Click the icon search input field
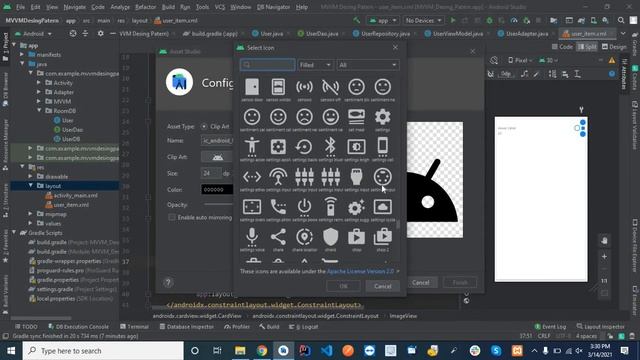Viewport: 640px width, 360px height. tap(267, 65)
